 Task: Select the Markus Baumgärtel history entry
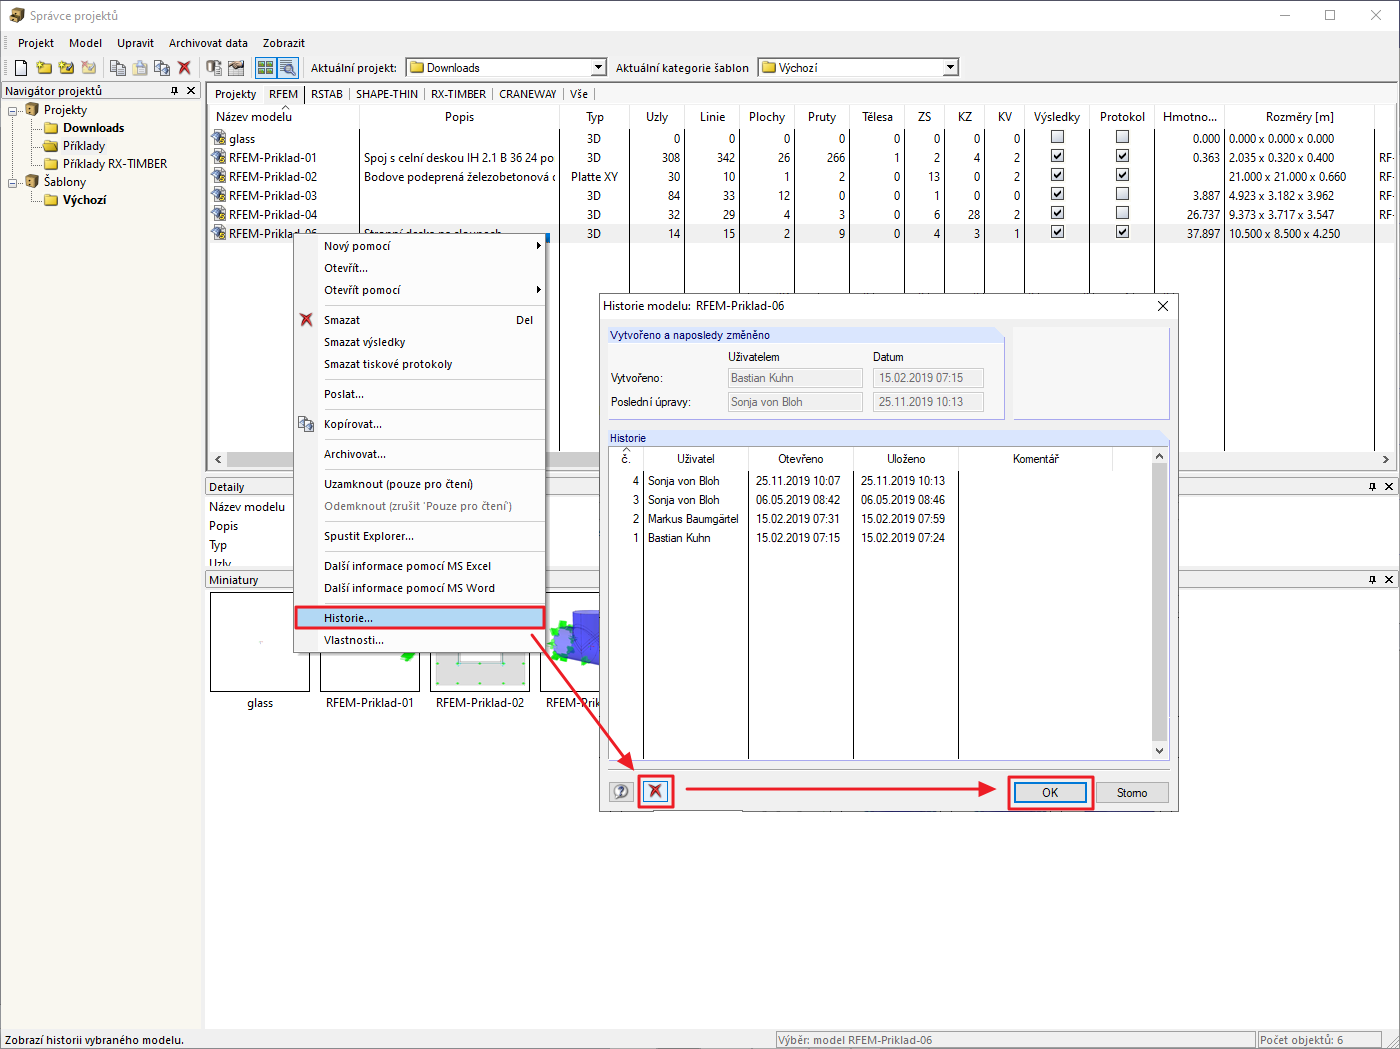click(x=693, y=519)
